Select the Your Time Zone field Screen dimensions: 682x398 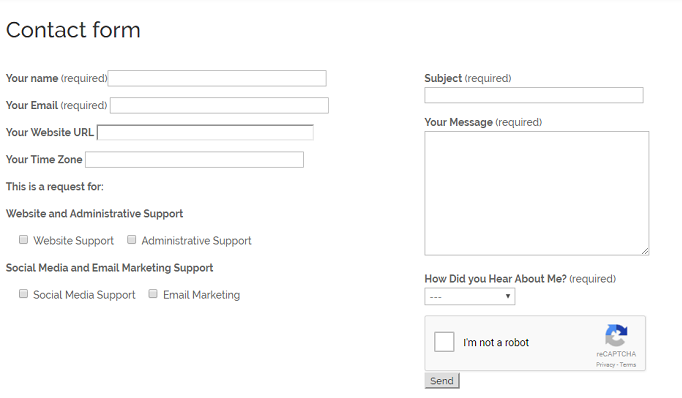pos(194,160)
